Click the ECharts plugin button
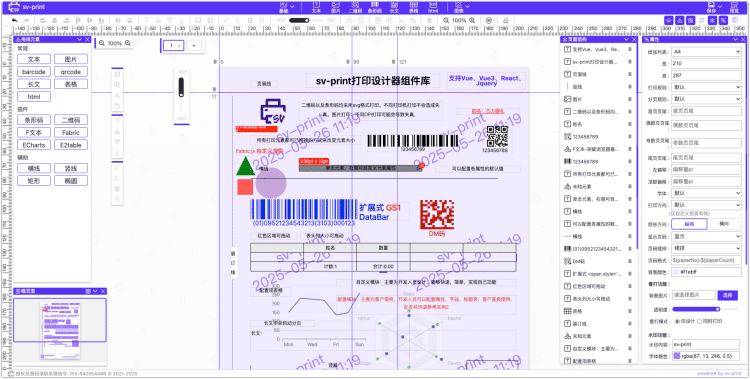 (x=34, y=145)
